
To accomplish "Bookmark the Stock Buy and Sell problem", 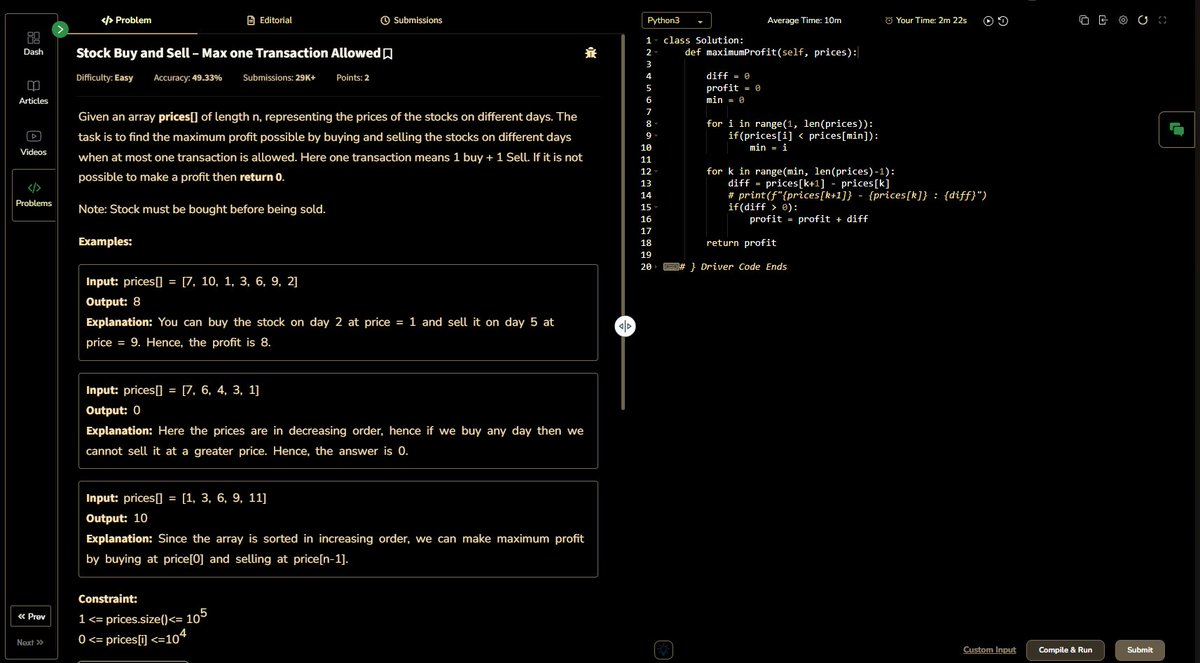I will [x=387, y=53].
